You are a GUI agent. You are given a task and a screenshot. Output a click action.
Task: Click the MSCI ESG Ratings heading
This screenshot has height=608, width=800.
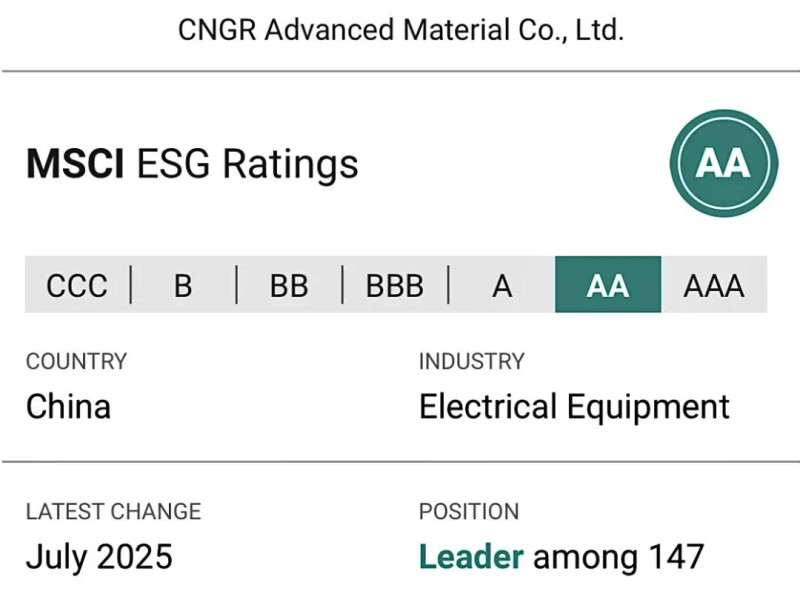[192, 163]
